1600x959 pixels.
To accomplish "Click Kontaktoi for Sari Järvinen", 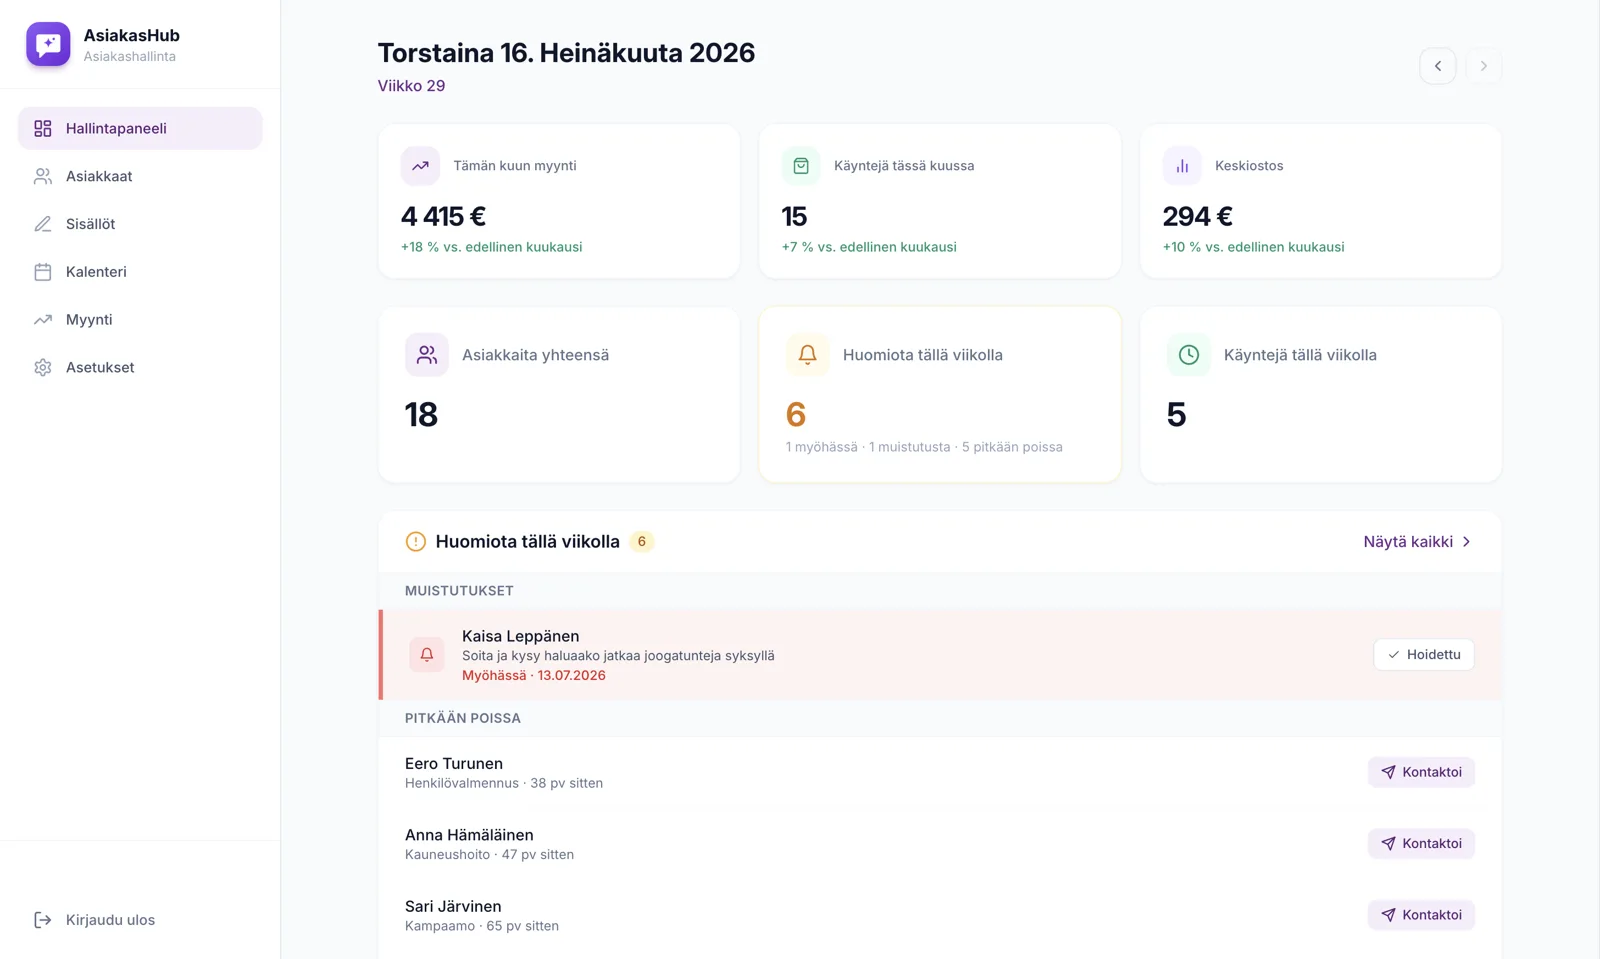I will (x=1421, y=915).
